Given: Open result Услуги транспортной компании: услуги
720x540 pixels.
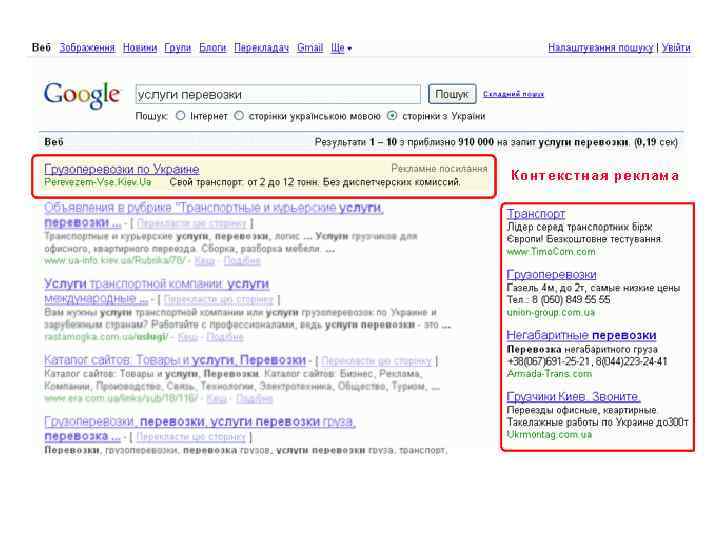Looking at the screenshot, I should pyautogui.click(x=157, y=284).
